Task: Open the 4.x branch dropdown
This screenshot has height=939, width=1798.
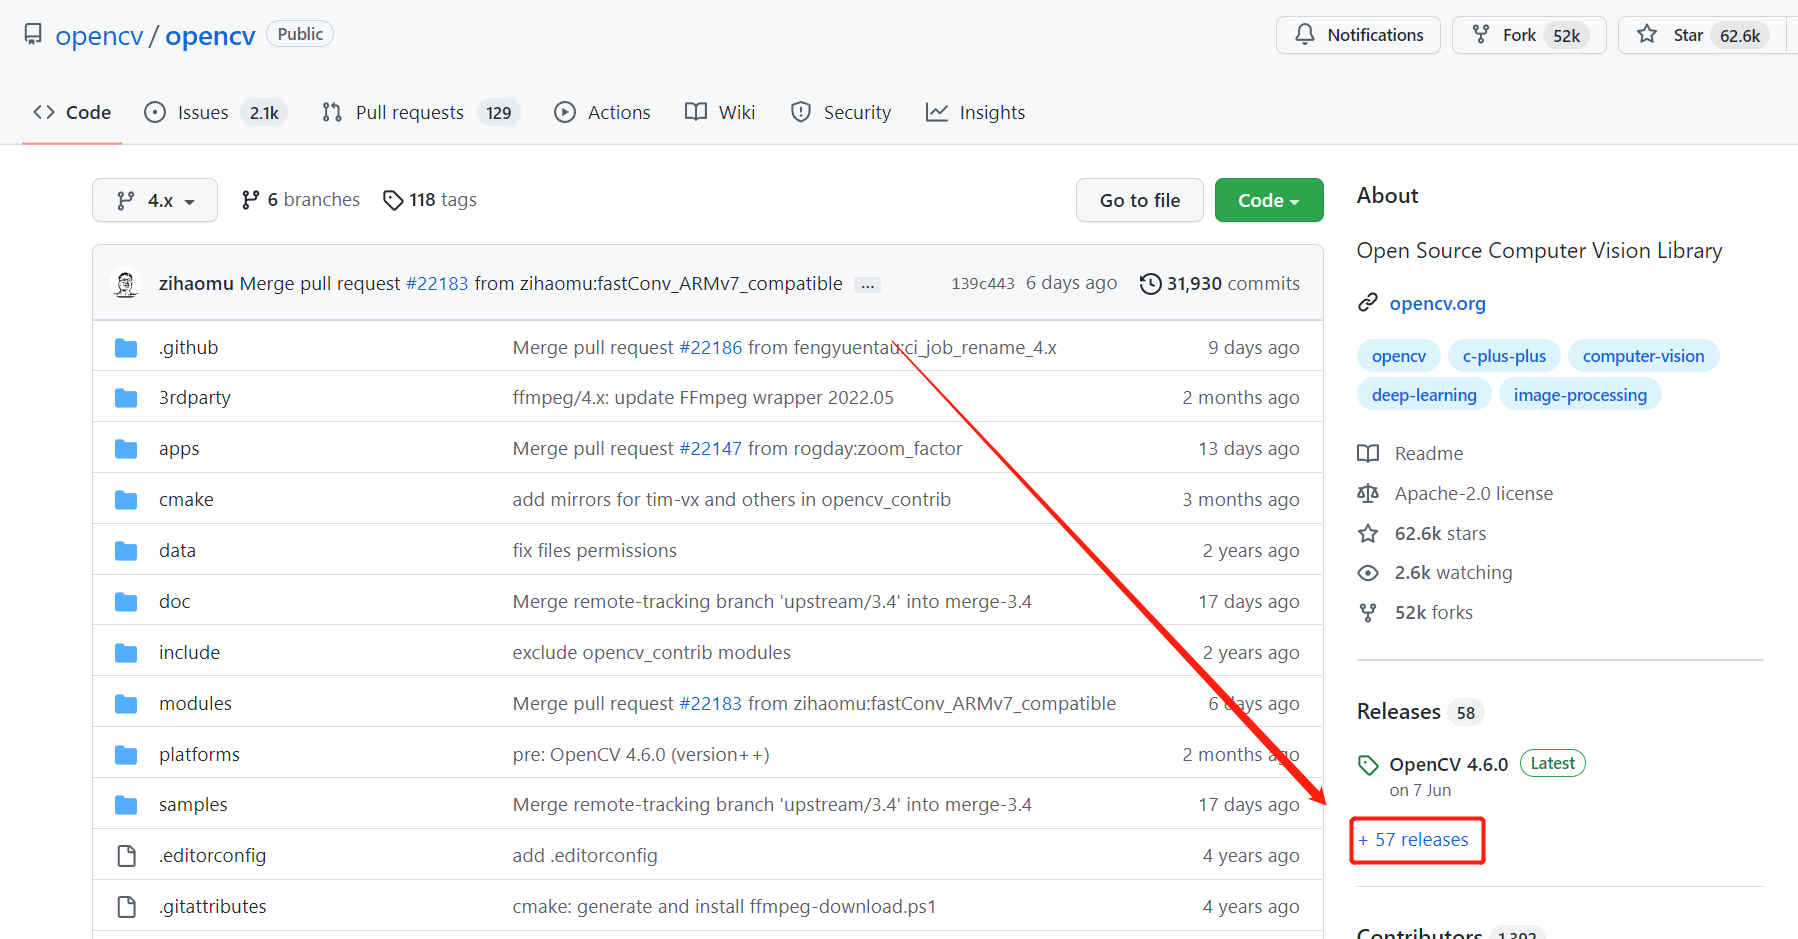Action: [x=155, y=200]
